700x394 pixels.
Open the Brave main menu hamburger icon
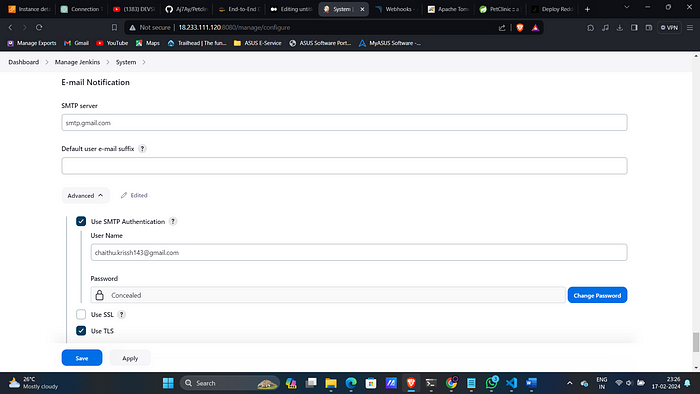click(690, 28)
